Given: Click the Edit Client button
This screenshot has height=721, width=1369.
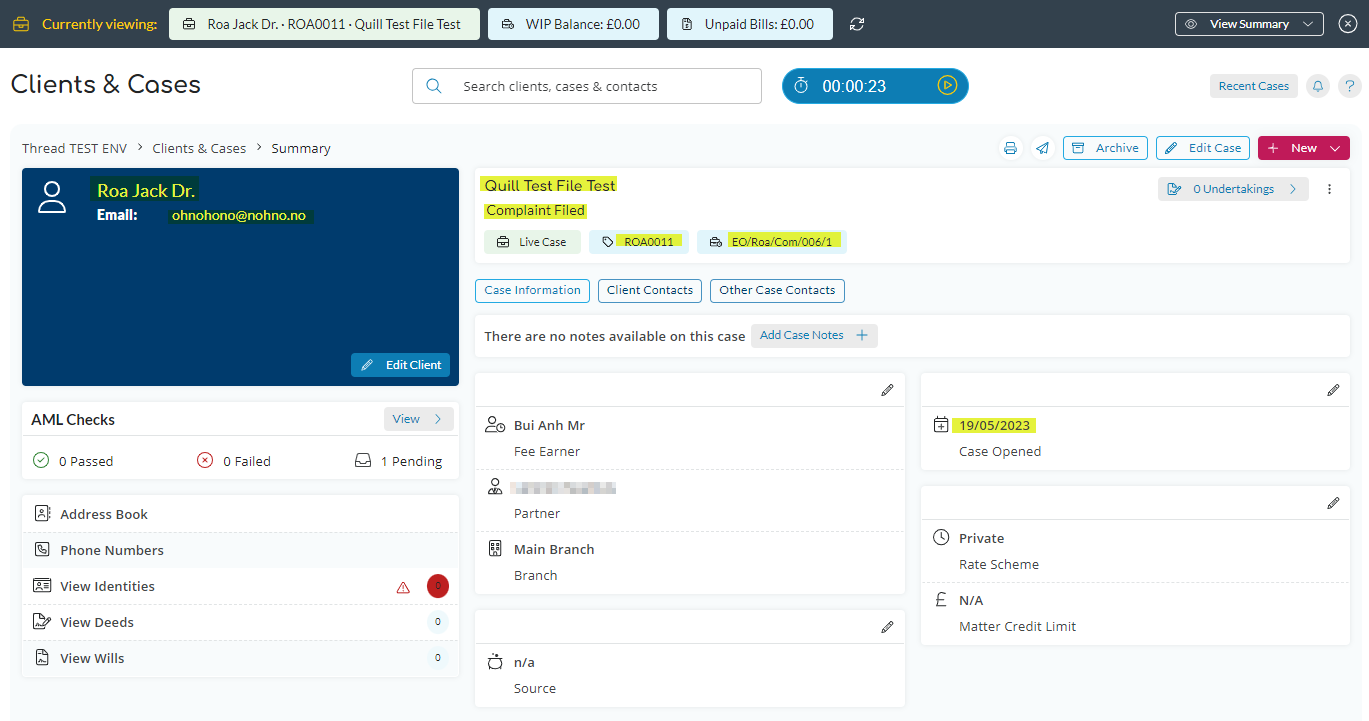Looking at the screenshot, I should pos(401,365).
